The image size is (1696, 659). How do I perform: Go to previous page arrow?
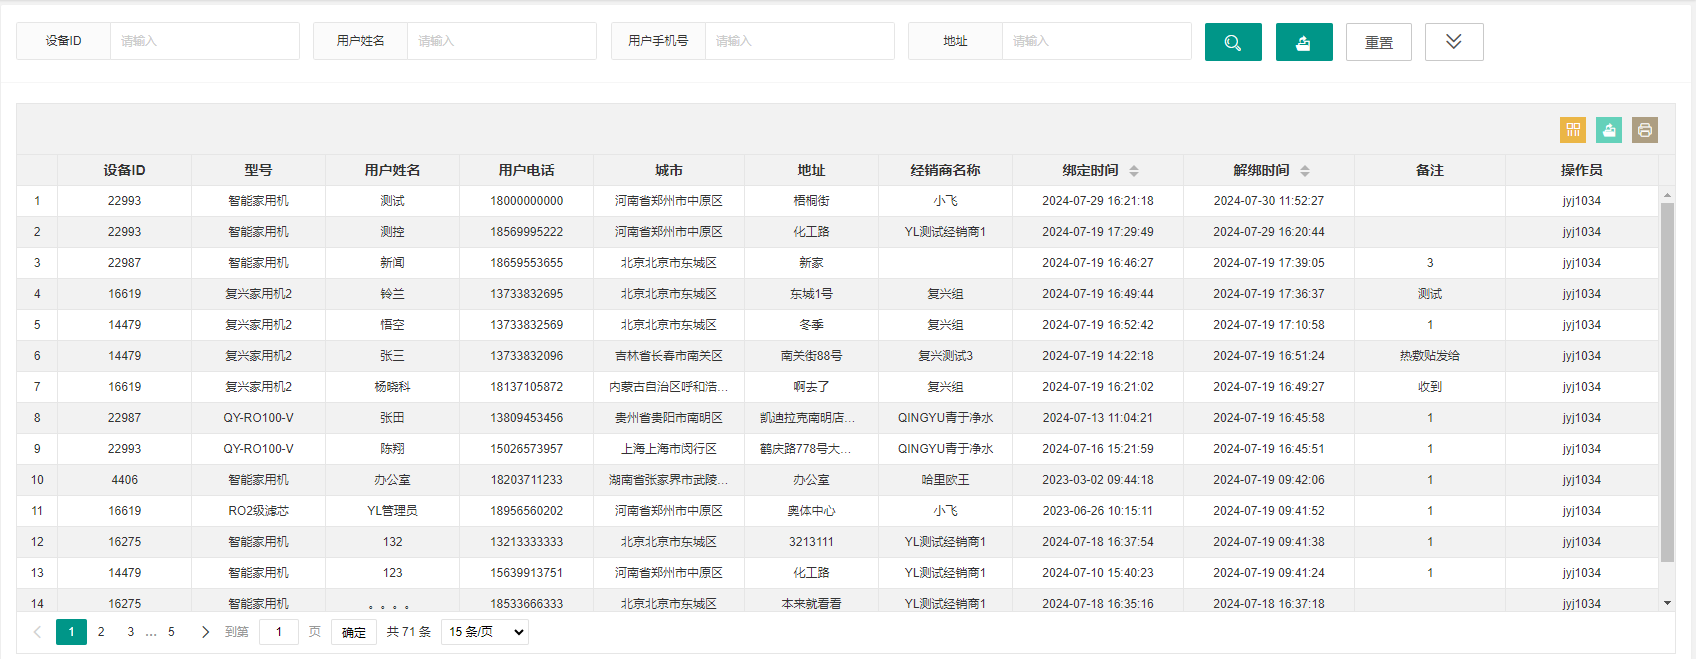37,632
